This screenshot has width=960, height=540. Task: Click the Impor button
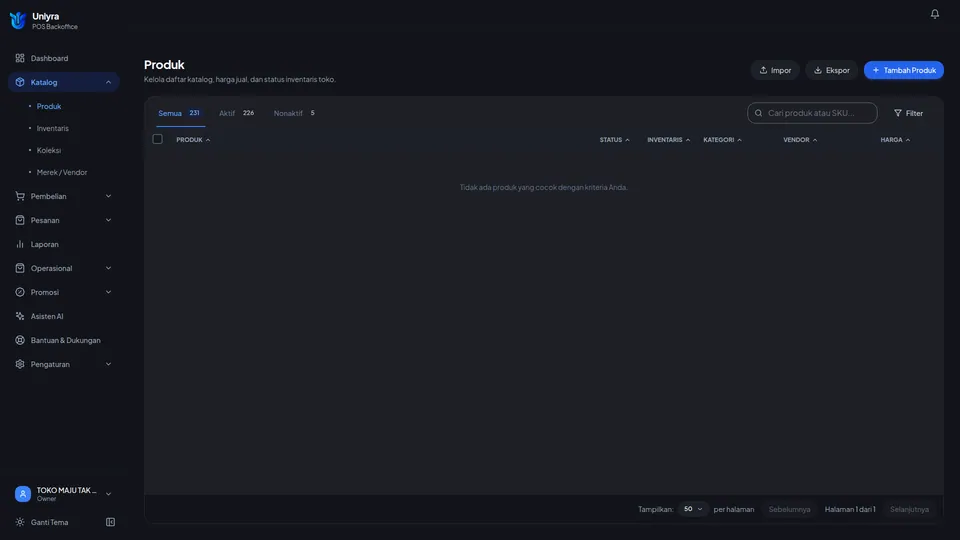(775, 70)
